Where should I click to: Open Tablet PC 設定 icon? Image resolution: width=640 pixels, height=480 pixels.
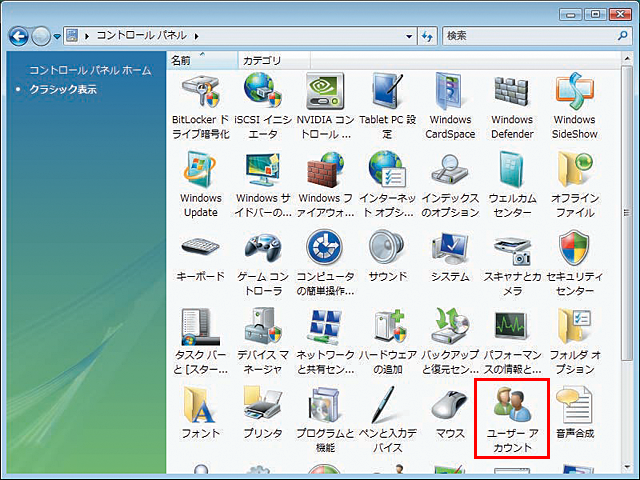click(x=387, y=105)
